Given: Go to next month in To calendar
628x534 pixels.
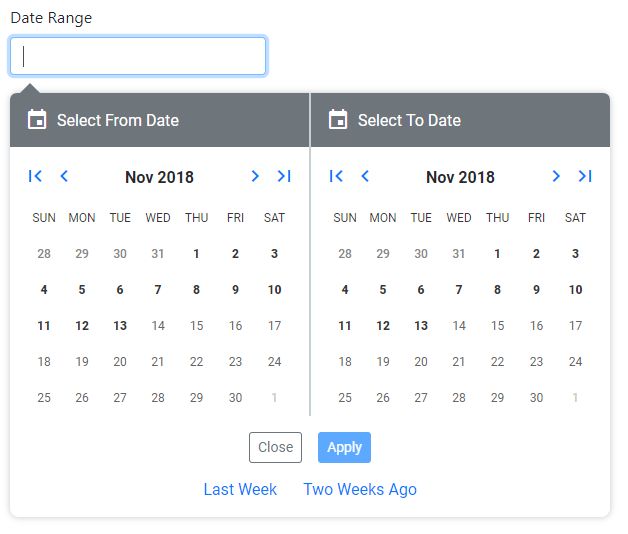Looking at the screenshot, I should click(556, 177).
